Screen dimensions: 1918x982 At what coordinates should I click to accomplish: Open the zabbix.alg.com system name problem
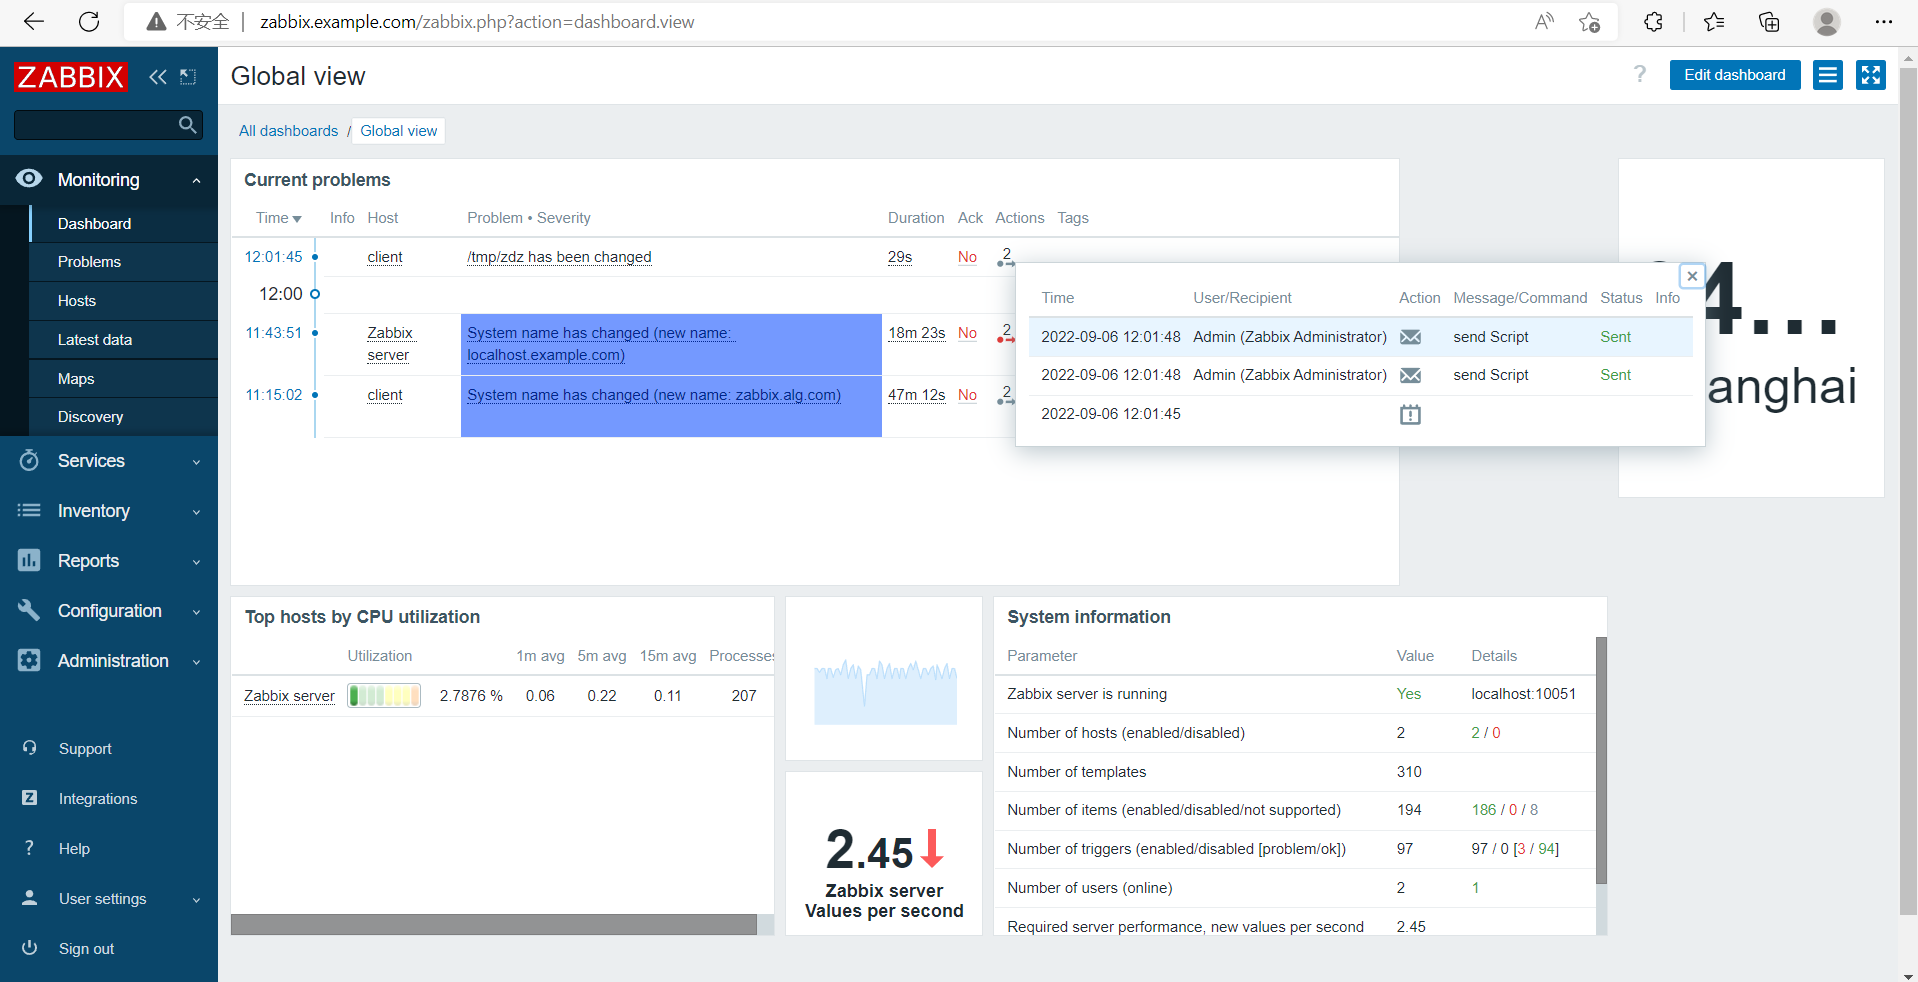tap(654, 395)
